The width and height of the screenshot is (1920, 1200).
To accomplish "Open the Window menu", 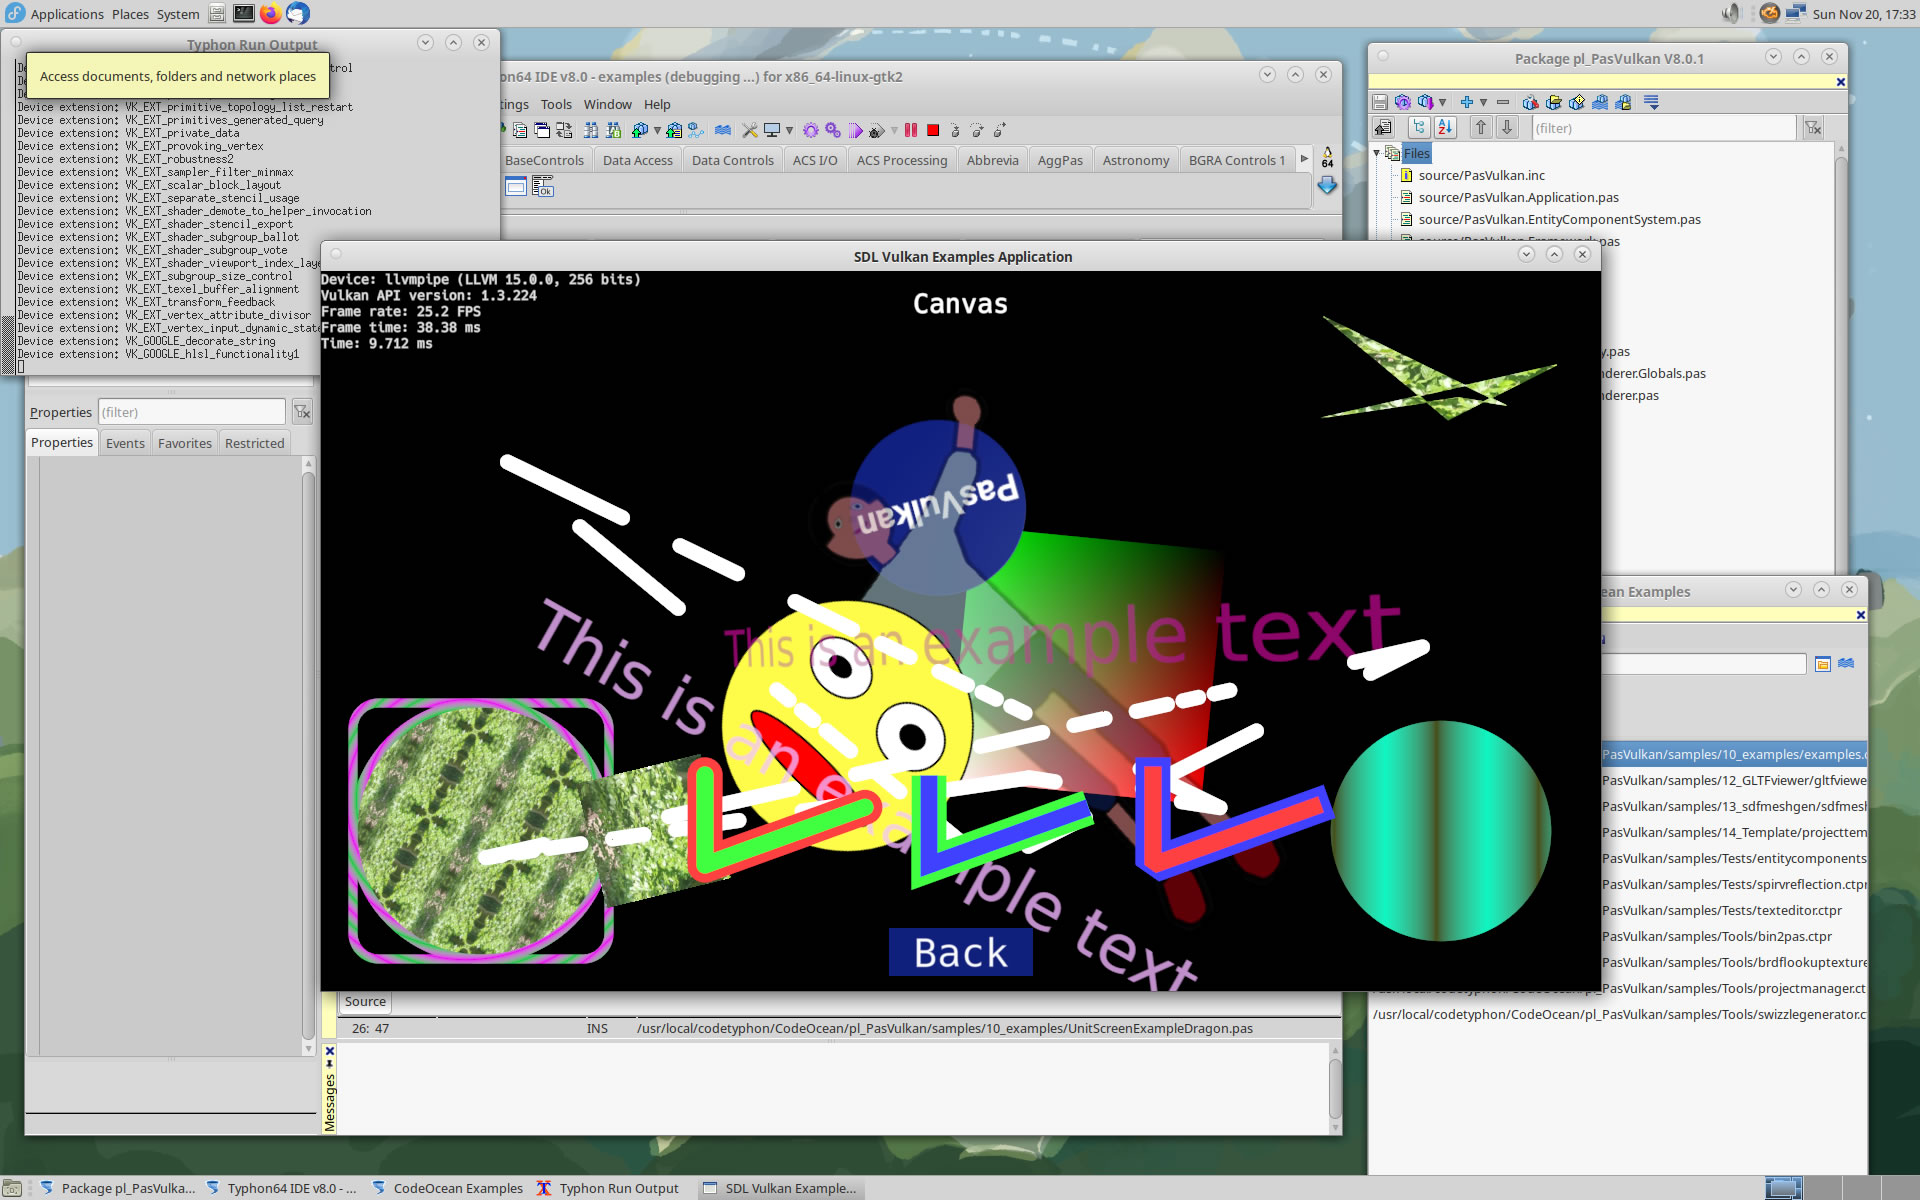I will coord(607,104).
